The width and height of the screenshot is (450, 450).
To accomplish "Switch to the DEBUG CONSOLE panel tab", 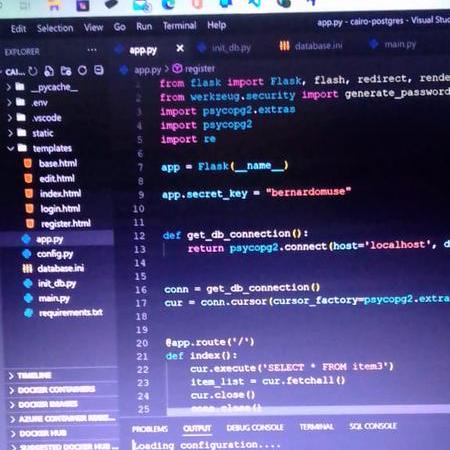I will [x=255, y=427].
